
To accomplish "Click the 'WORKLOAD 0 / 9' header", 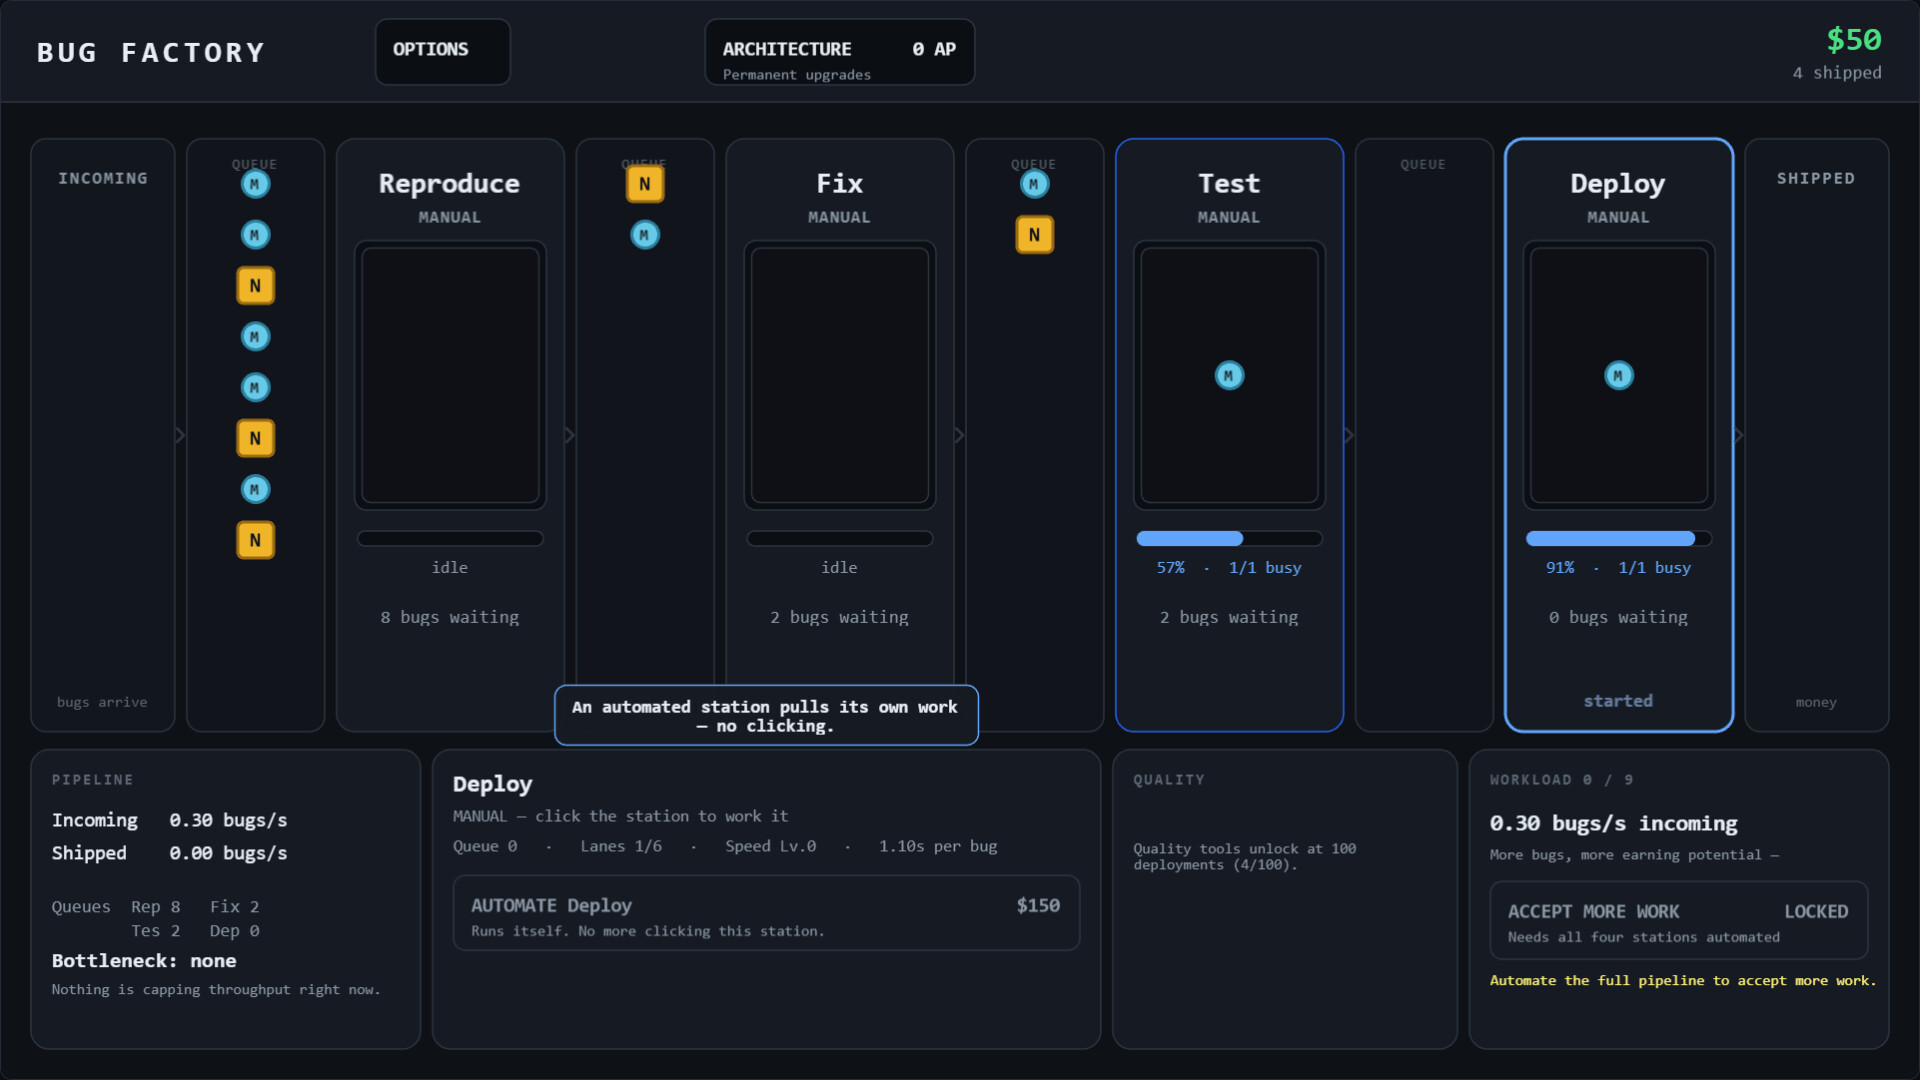I will (x=1562, y=779).
